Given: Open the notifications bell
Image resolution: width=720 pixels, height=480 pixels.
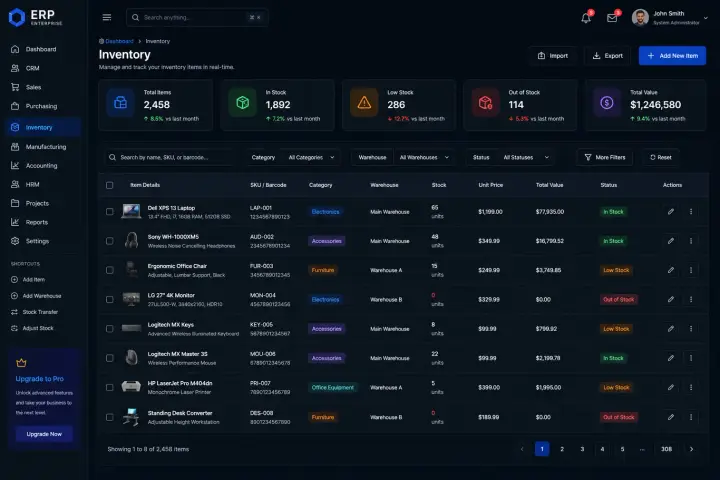Looking at the screenshot, I should [586, 18].
